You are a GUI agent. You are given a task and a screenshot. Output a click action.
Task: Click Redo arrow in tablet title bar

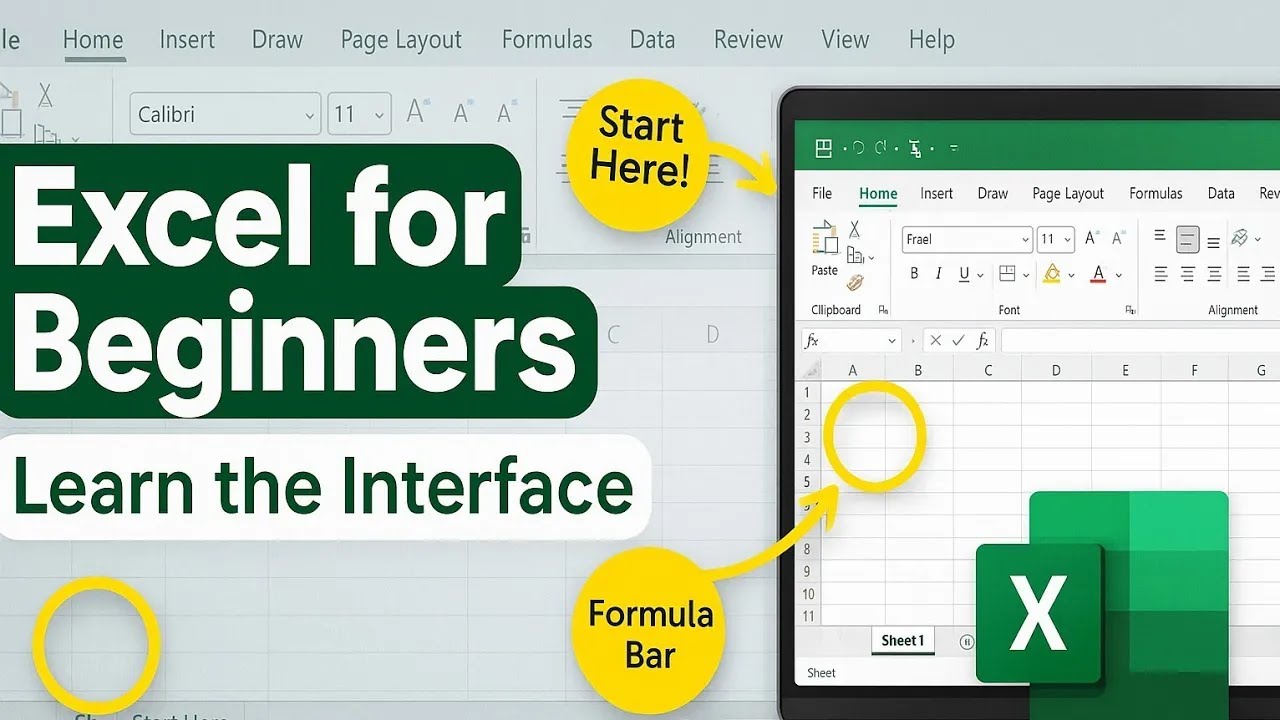[881, 148]
